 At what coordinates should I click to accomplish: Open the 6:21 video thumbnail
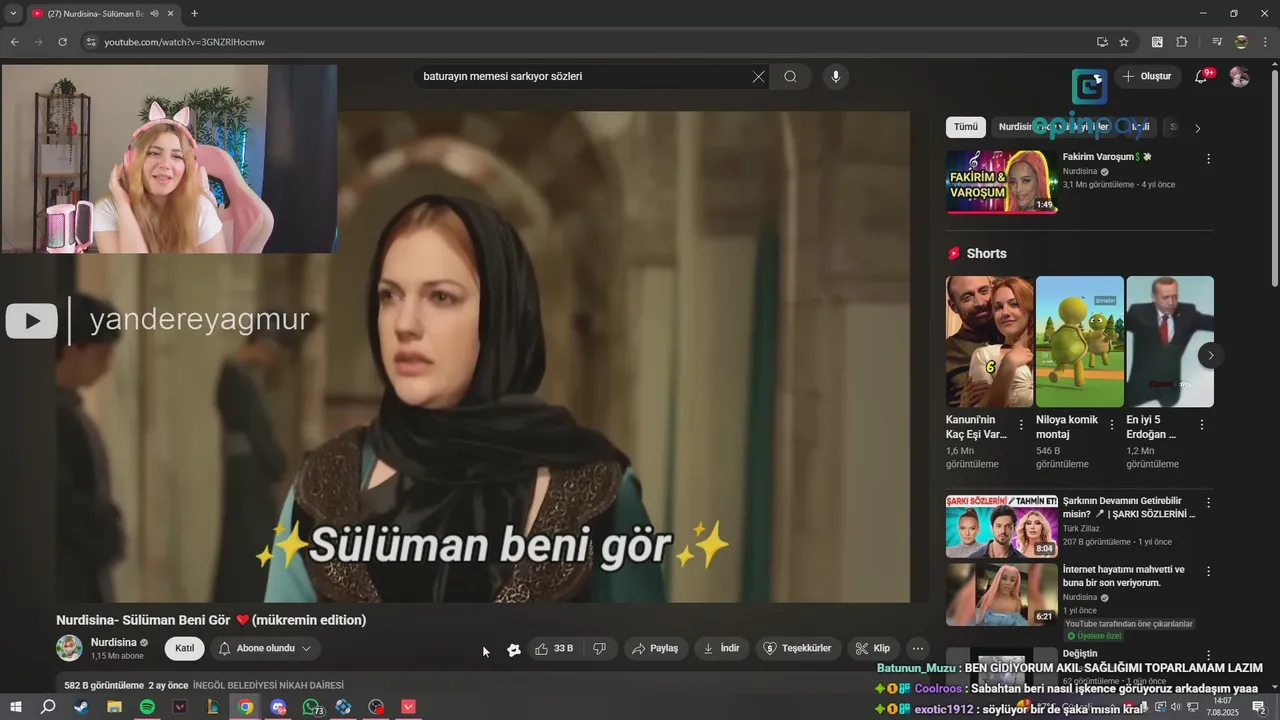[1001, 594]
